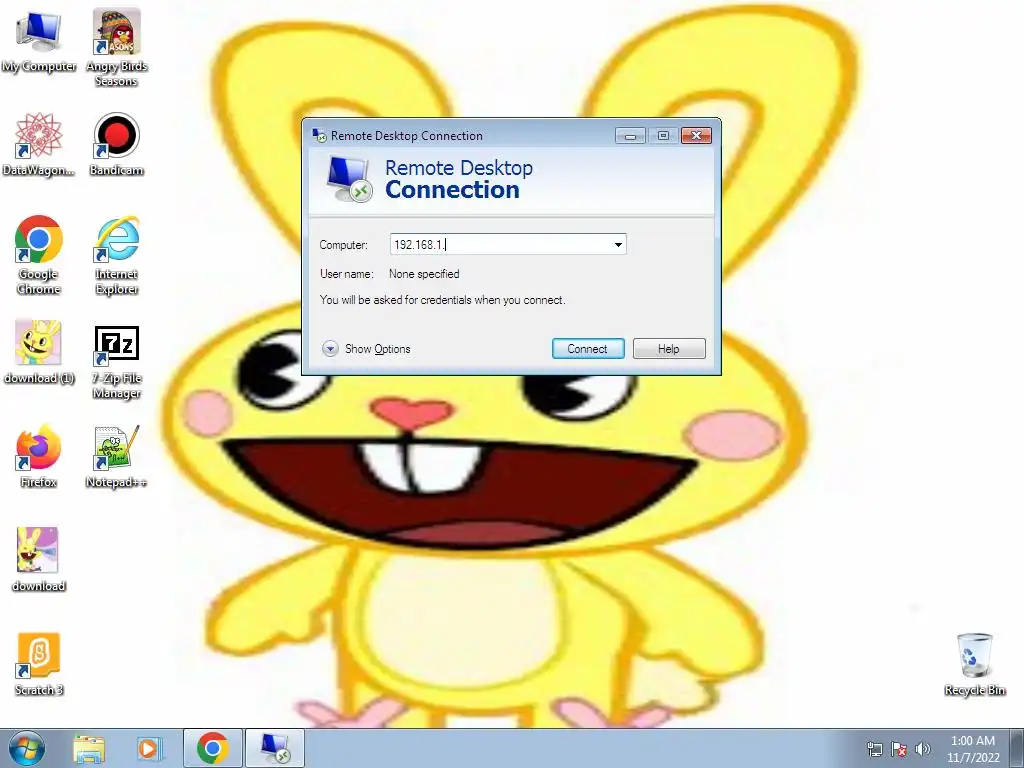This screenshot has height=768, width=1024.
Task: Select the download image file icon
Action: click(x=39, y=560)
